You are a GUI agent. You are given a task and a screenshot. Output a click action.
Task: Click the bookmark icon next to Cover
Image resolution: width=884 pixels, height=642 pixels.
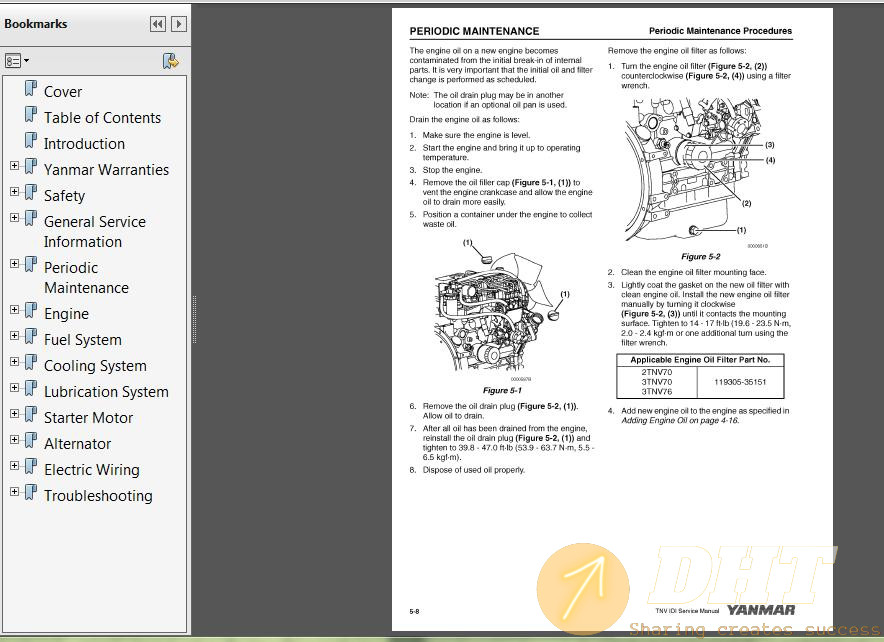tap(31, 89)
